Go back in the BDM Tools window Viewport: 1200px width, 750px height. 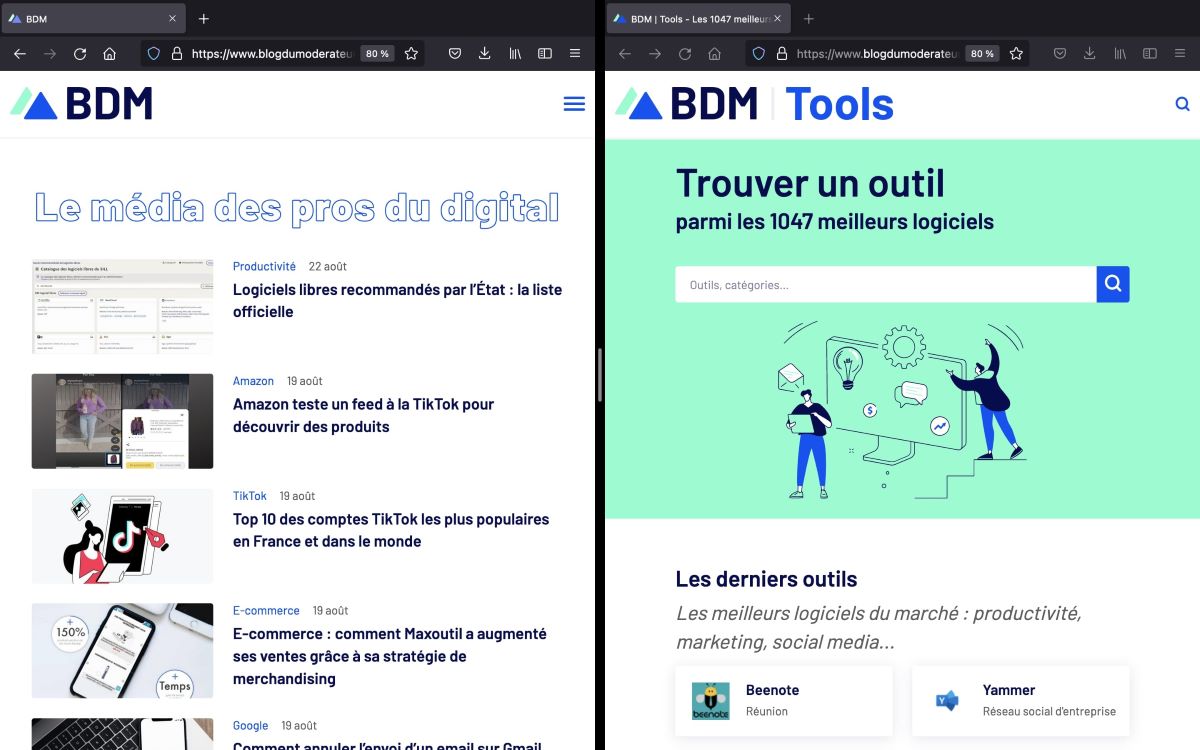click(x=625, y=54)
